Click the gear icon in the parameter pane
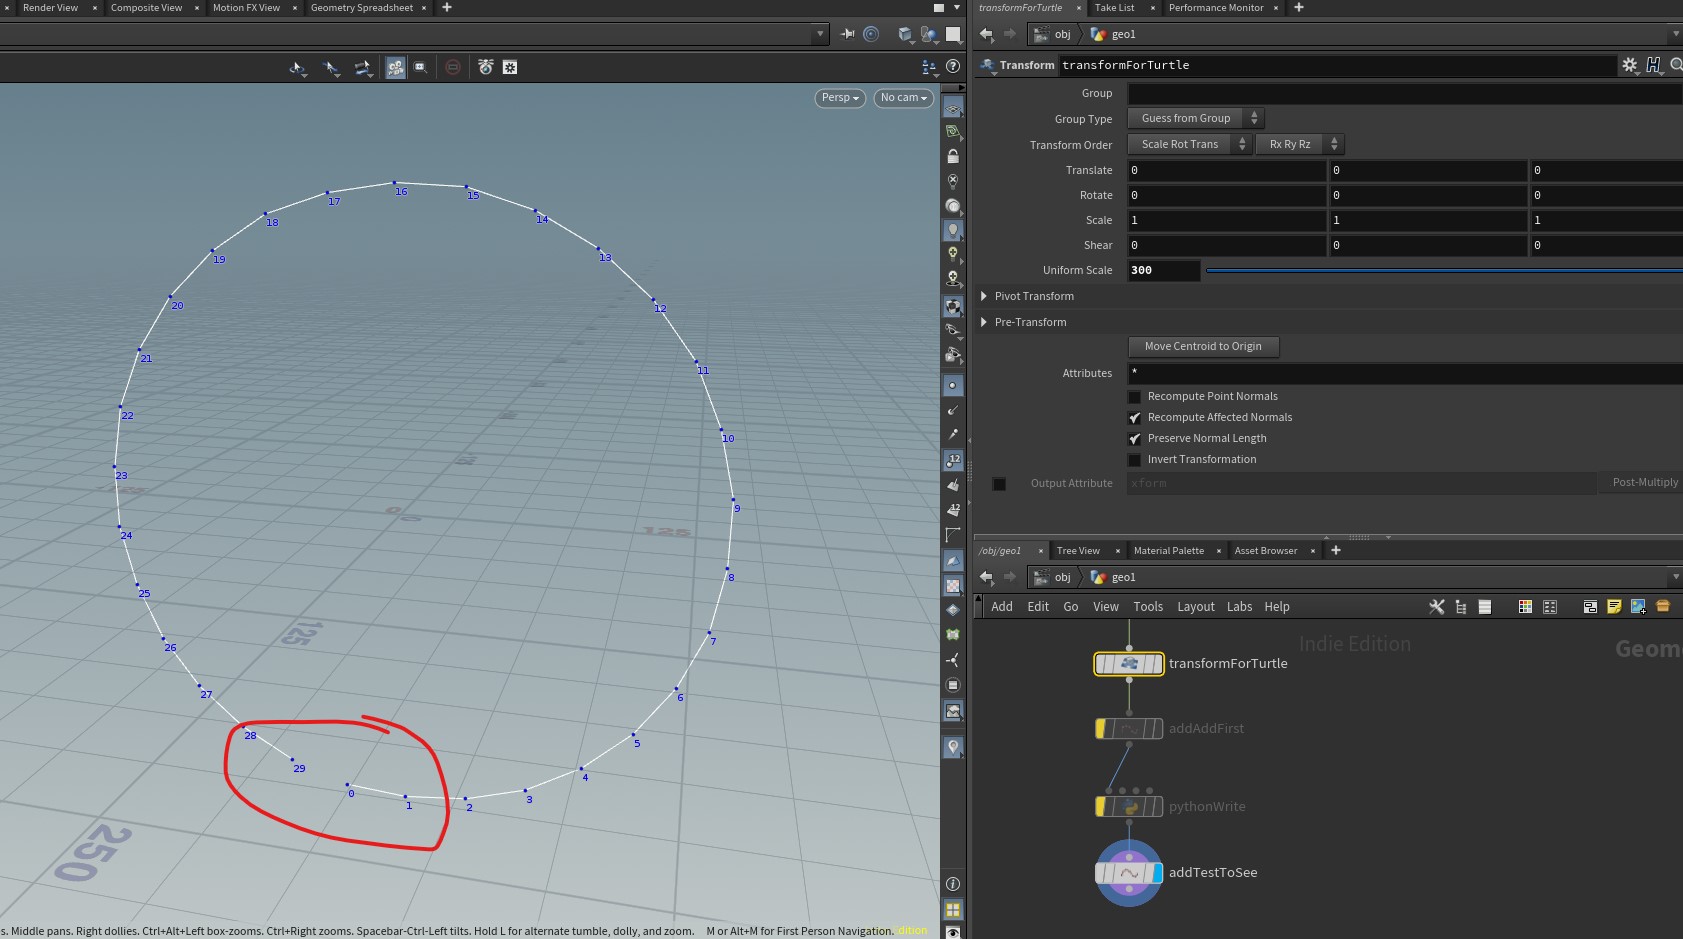1683x939 pixels. 1629,65
